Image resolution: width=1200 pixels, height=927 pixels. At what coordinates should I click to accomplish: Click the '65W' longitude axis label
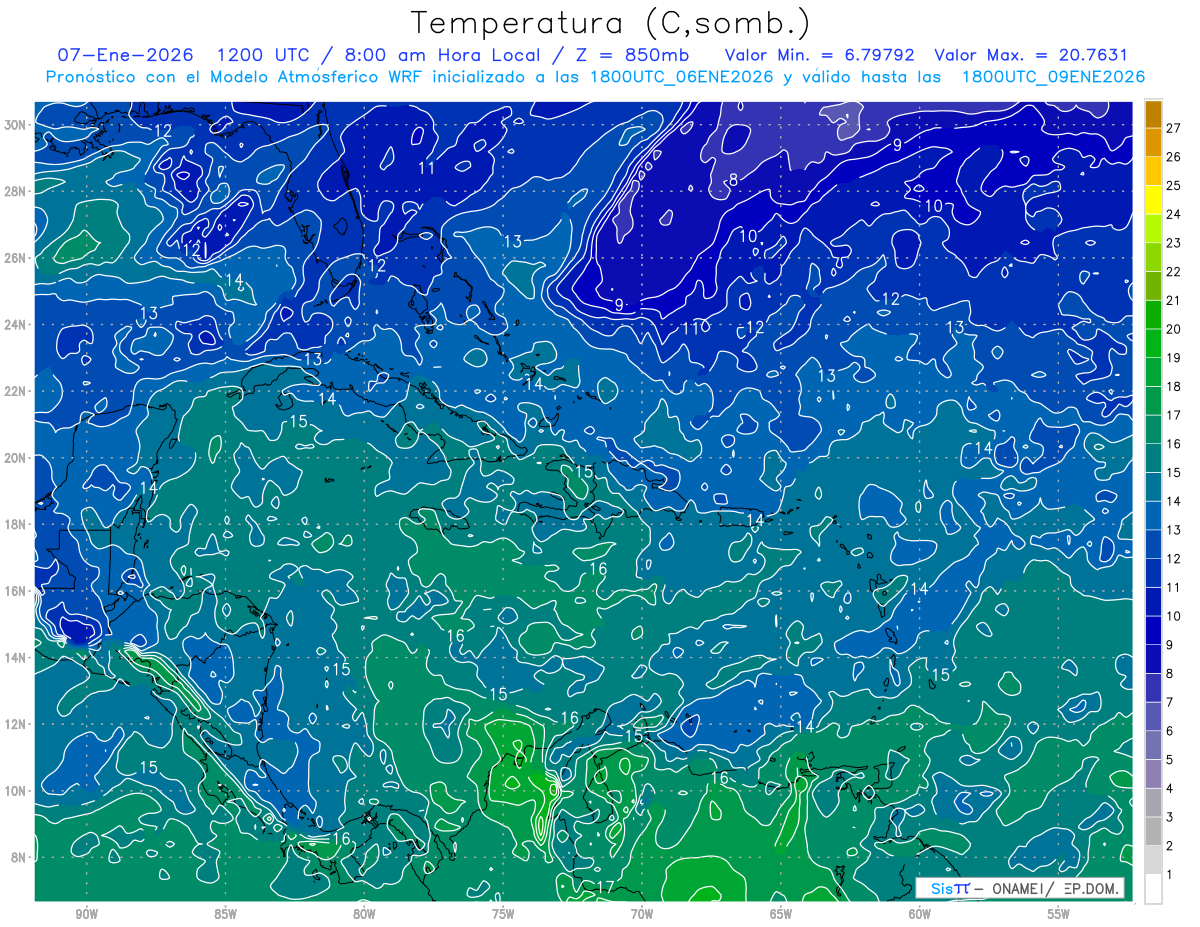pyautogui.click(x=781, y=914)
